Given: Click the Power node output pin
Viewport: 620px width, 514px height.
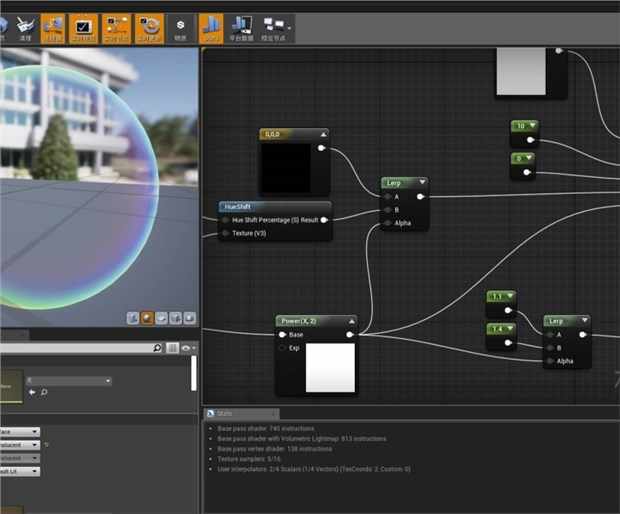Looking at the screenshot, I should click(350, 335).
